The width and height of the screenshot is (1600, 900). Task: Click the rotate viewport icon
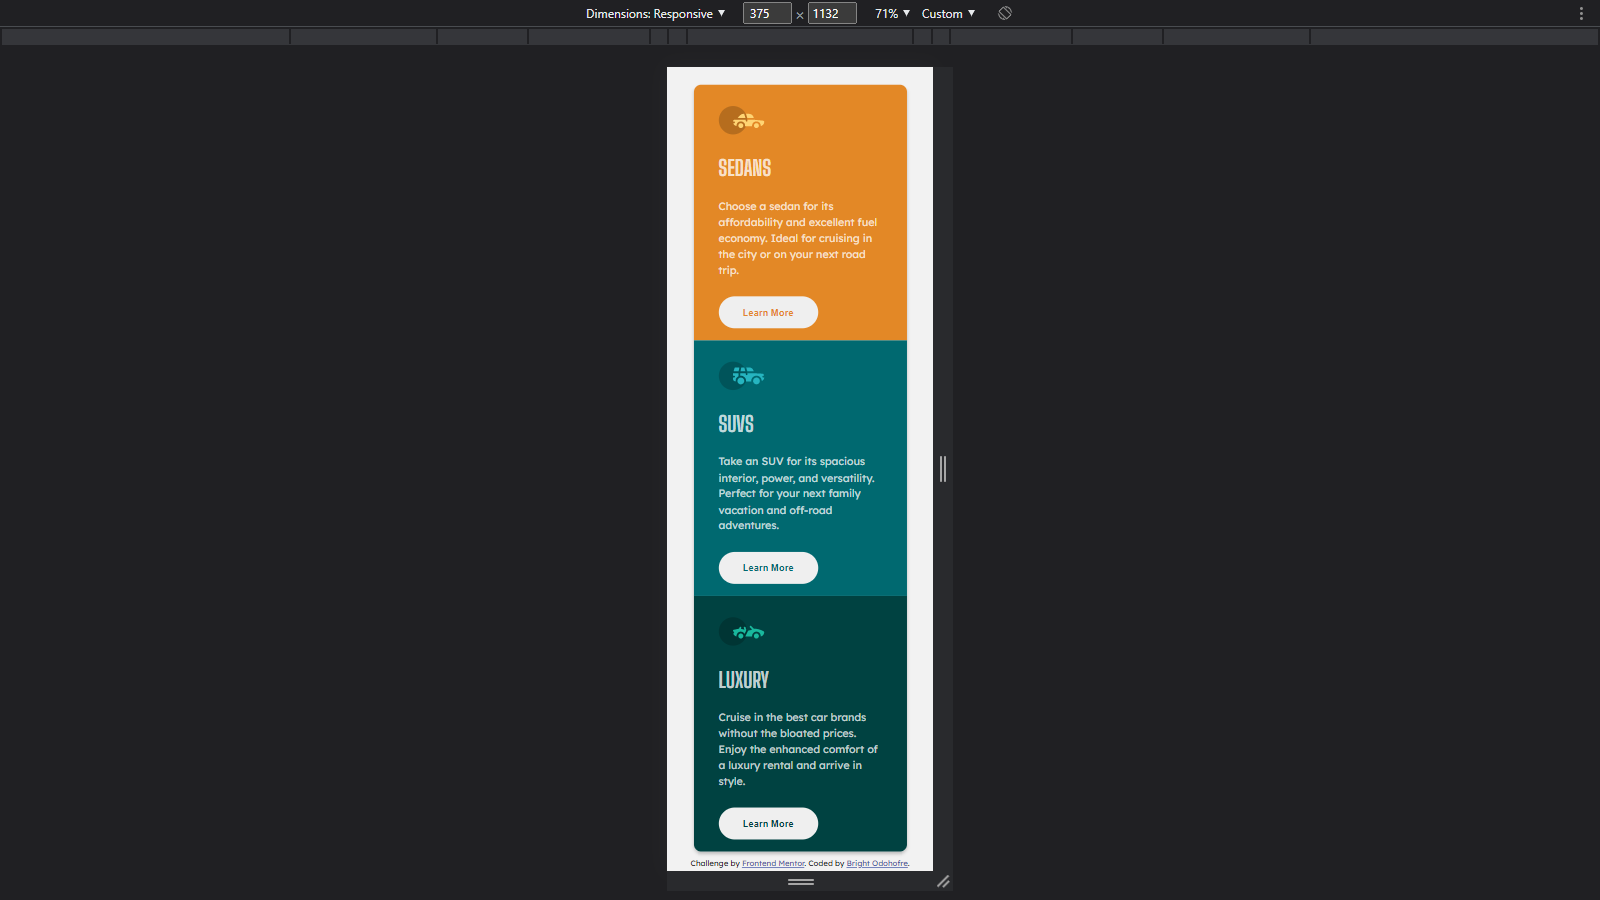pyautogui.click(x=1005, y=13)
